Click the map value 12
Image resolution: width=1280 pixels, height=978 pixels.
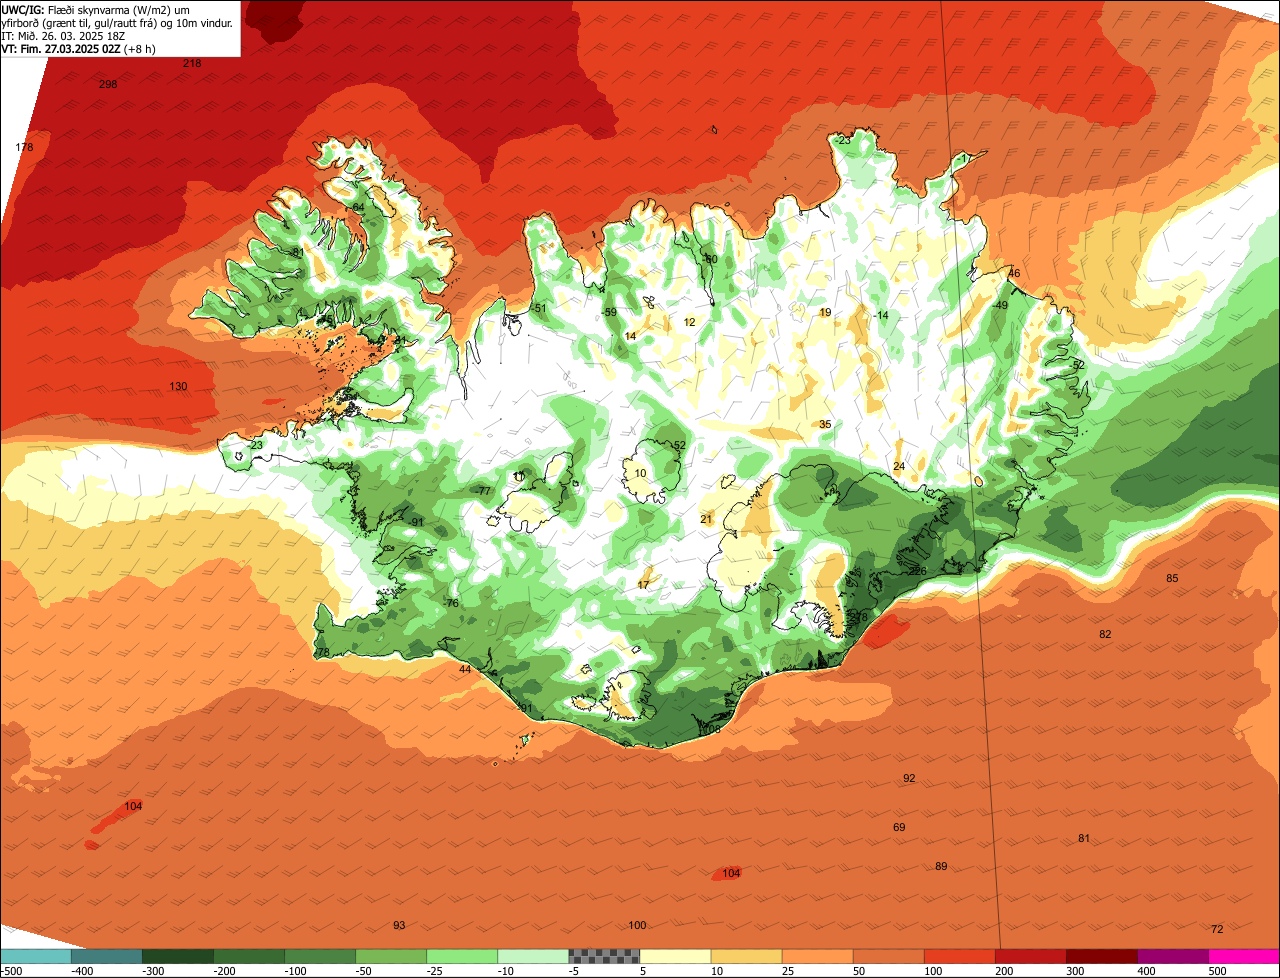689,322
